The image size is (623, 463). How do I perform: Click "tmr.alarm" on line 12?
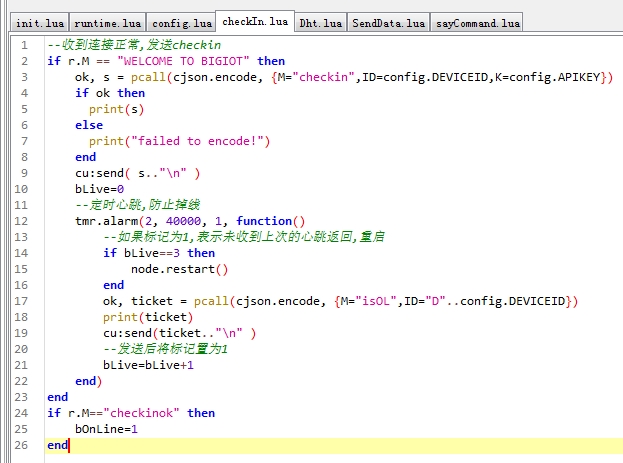[x=106, y=221]
